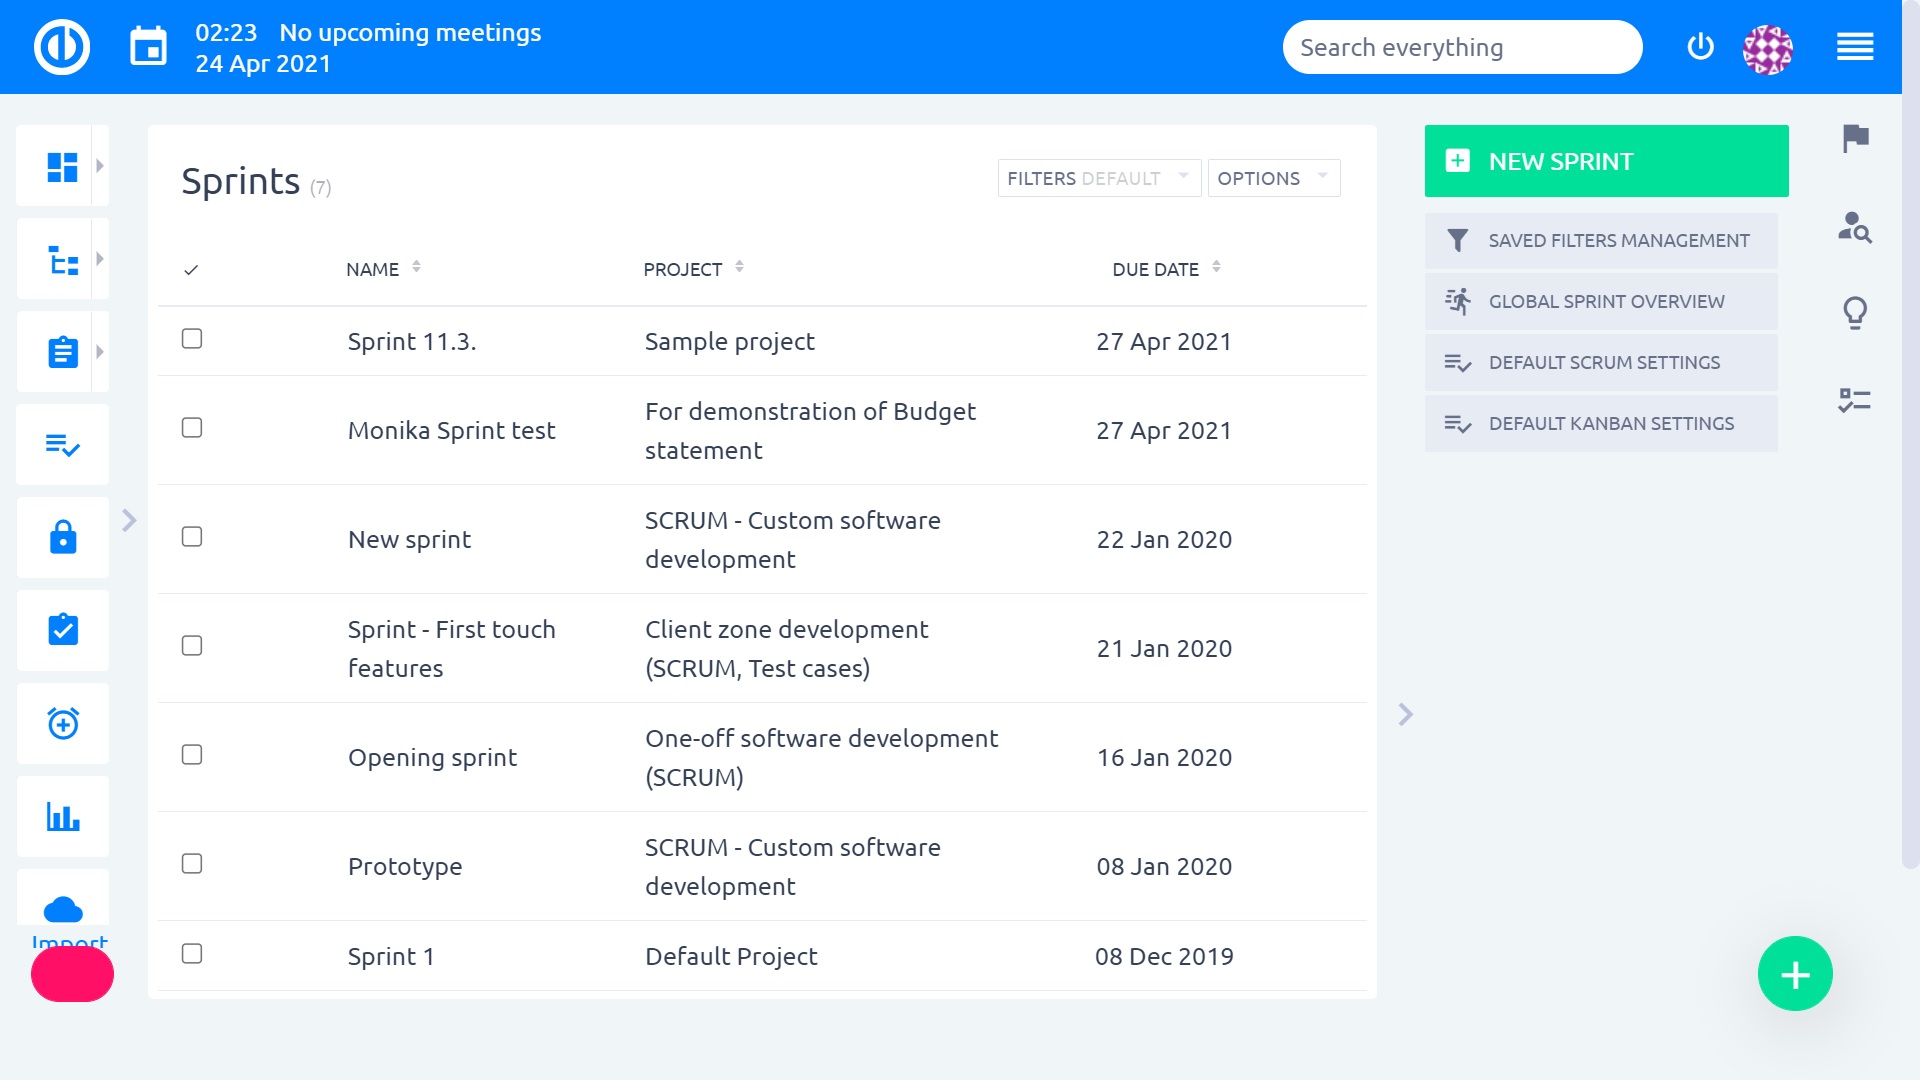Select the task list checkmark icon

click(62, 444)
